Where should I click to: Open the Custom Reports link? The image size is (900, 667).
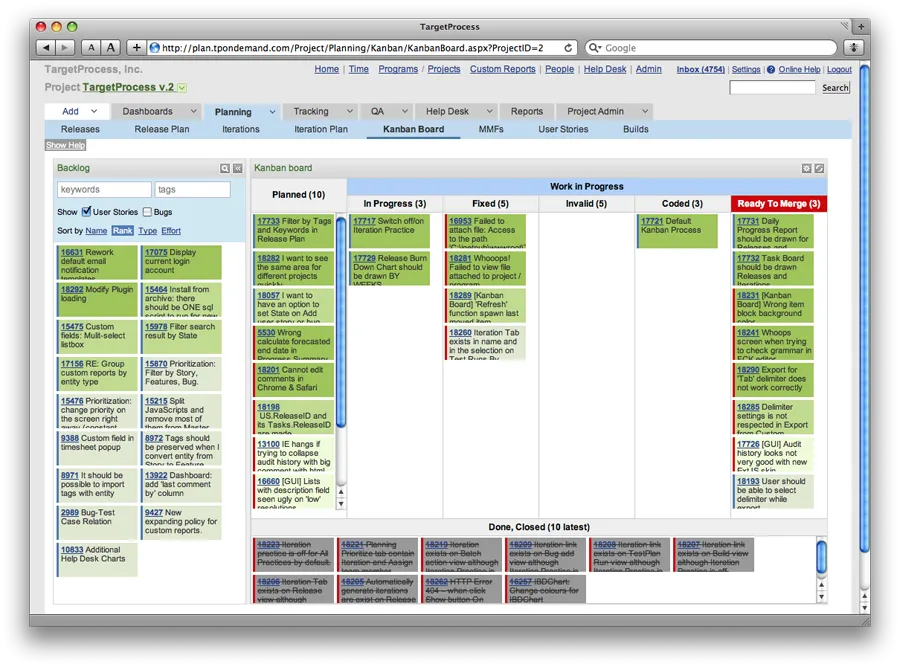pos(503,69)
